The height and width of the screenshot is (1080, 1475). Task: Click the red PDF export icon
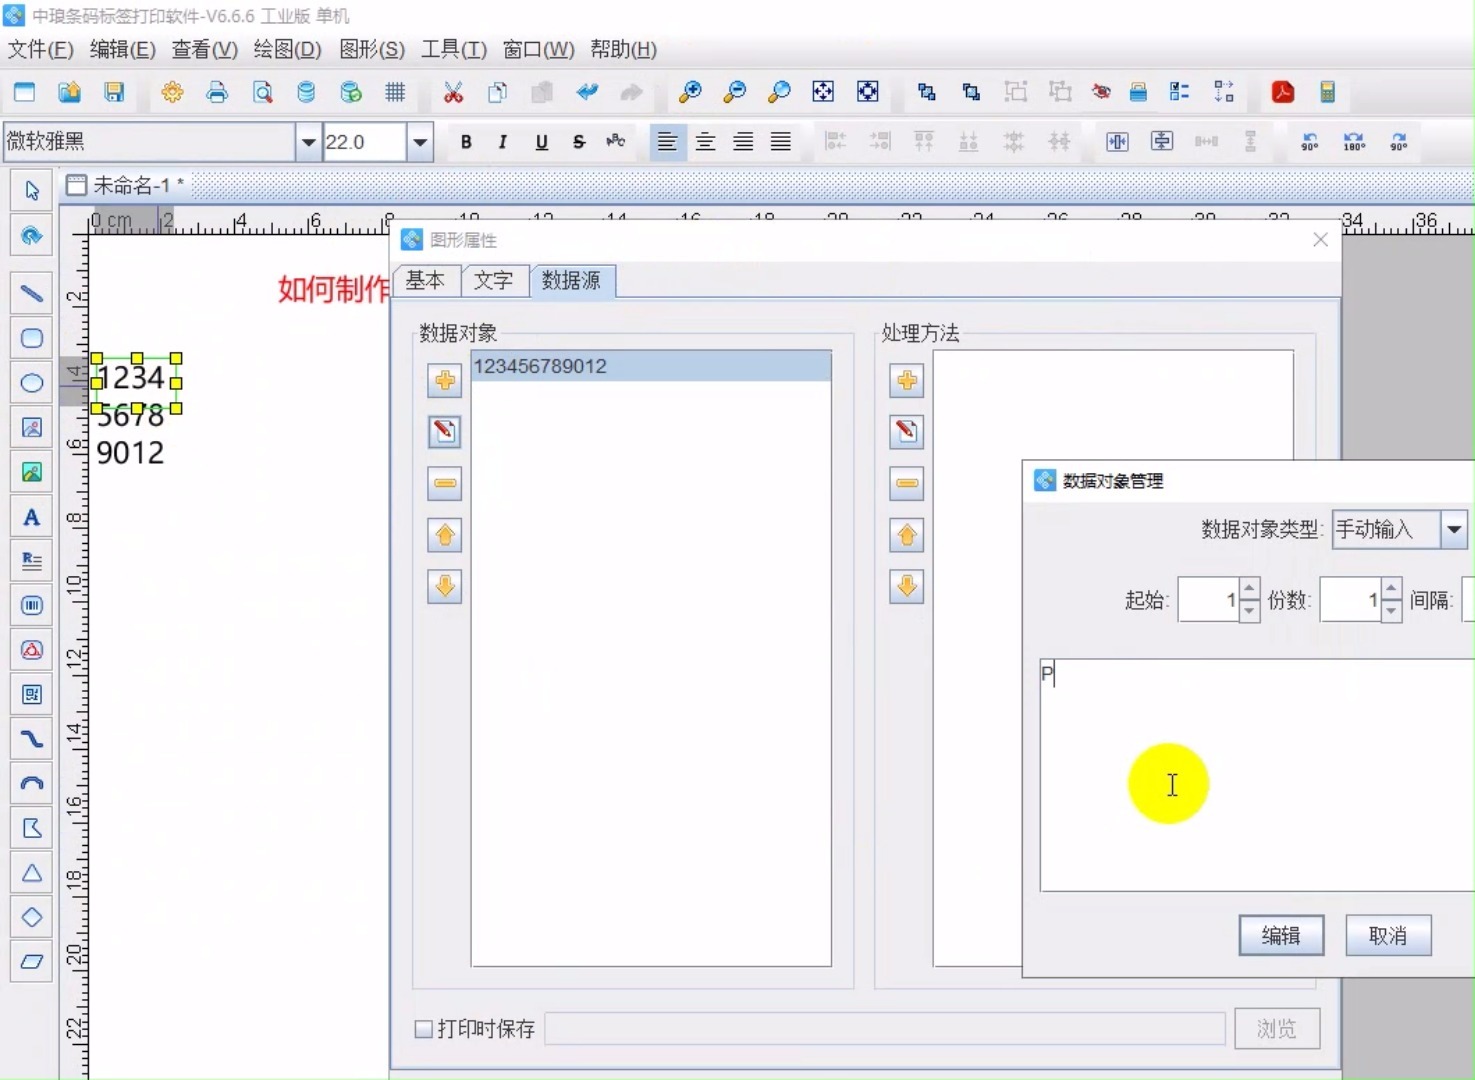[1283, 92]
